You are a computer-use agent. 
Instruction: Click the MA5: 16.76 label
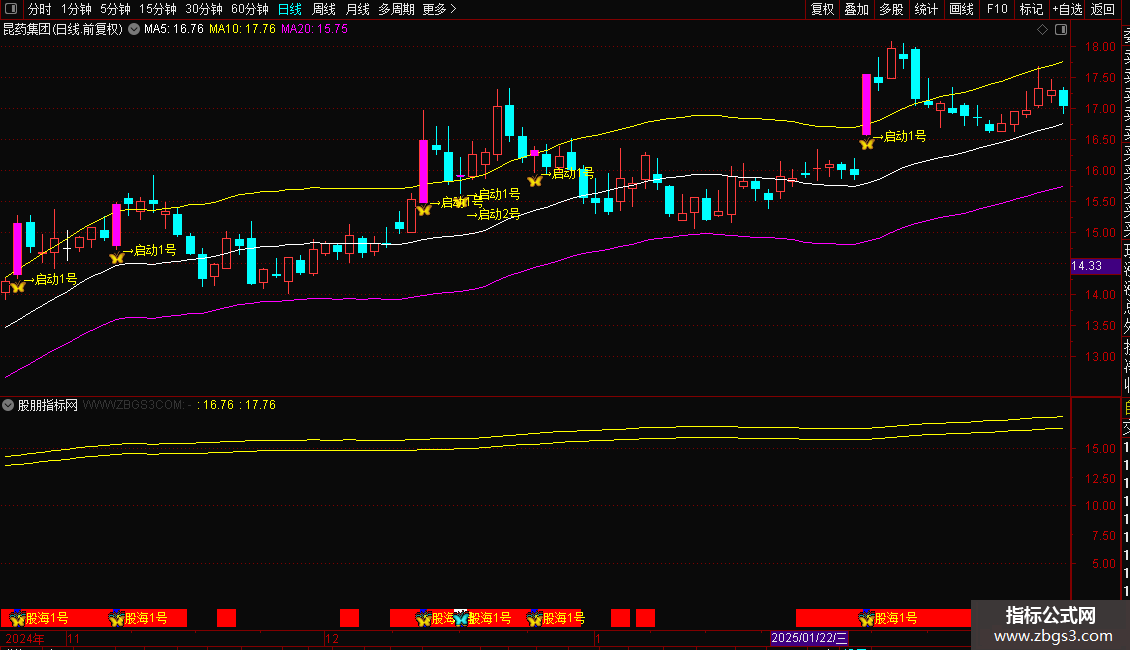[174, 30]
